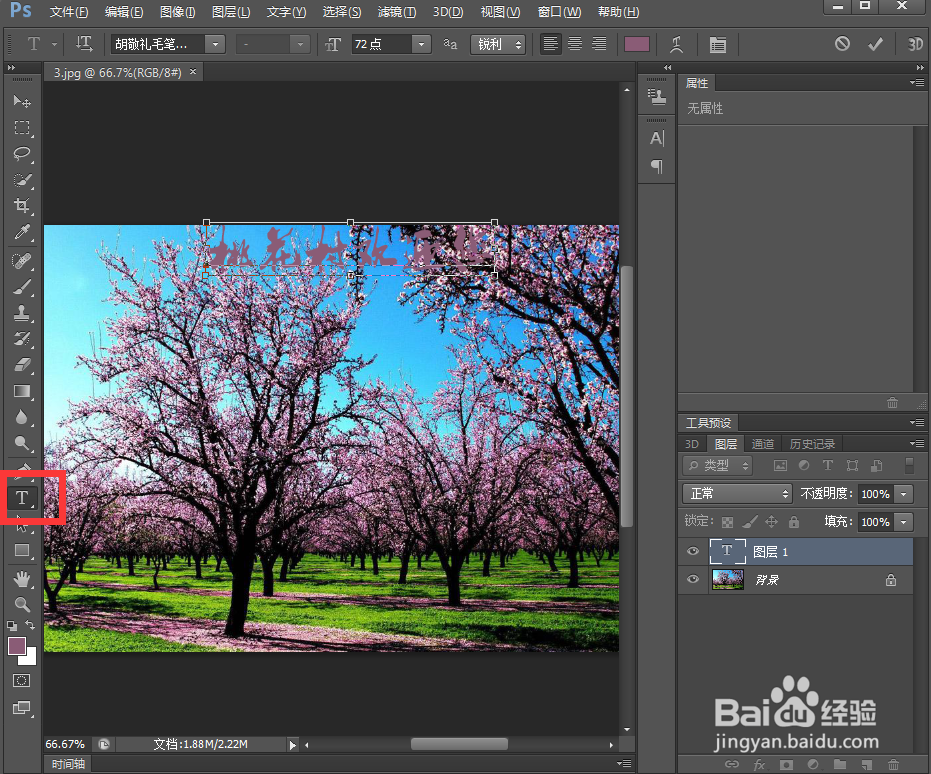
Task: Toggle lock position
Action: (x=771, y=522)
